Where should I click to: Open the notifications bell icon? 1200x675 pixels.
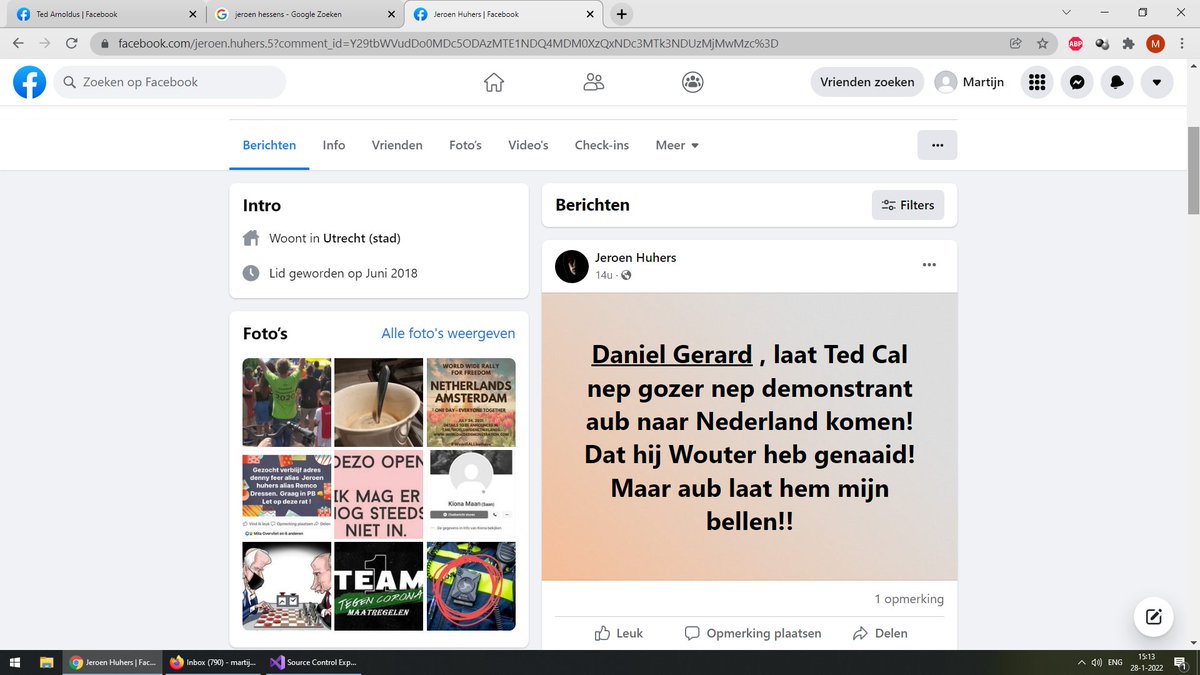tap(1117, 82)
